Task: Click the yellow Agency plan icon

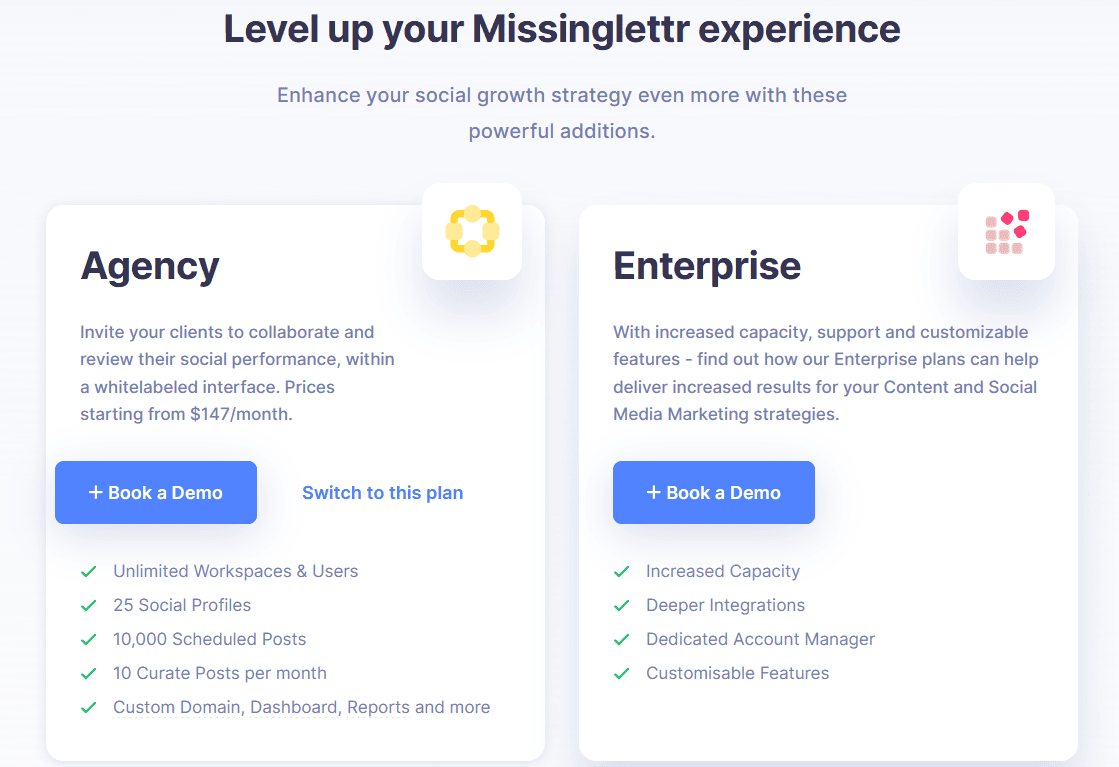Action: 471,231
